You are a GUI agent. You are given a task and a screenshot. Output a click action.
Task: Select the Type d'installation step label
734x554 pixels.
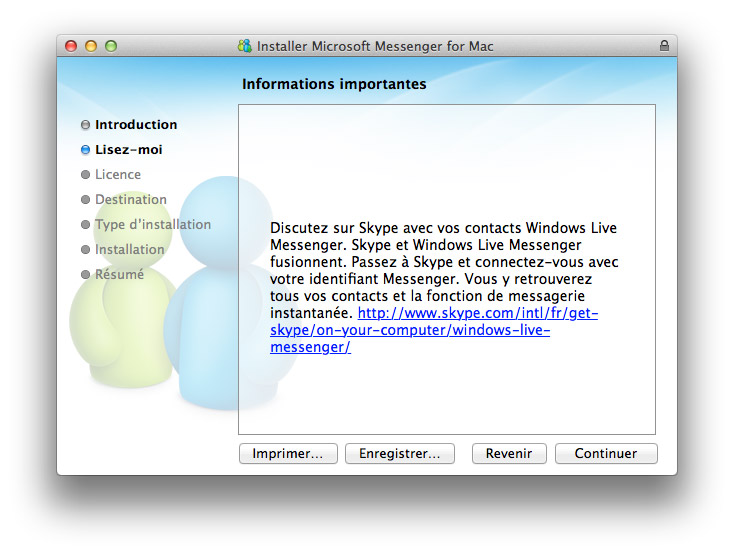point(153,224)
